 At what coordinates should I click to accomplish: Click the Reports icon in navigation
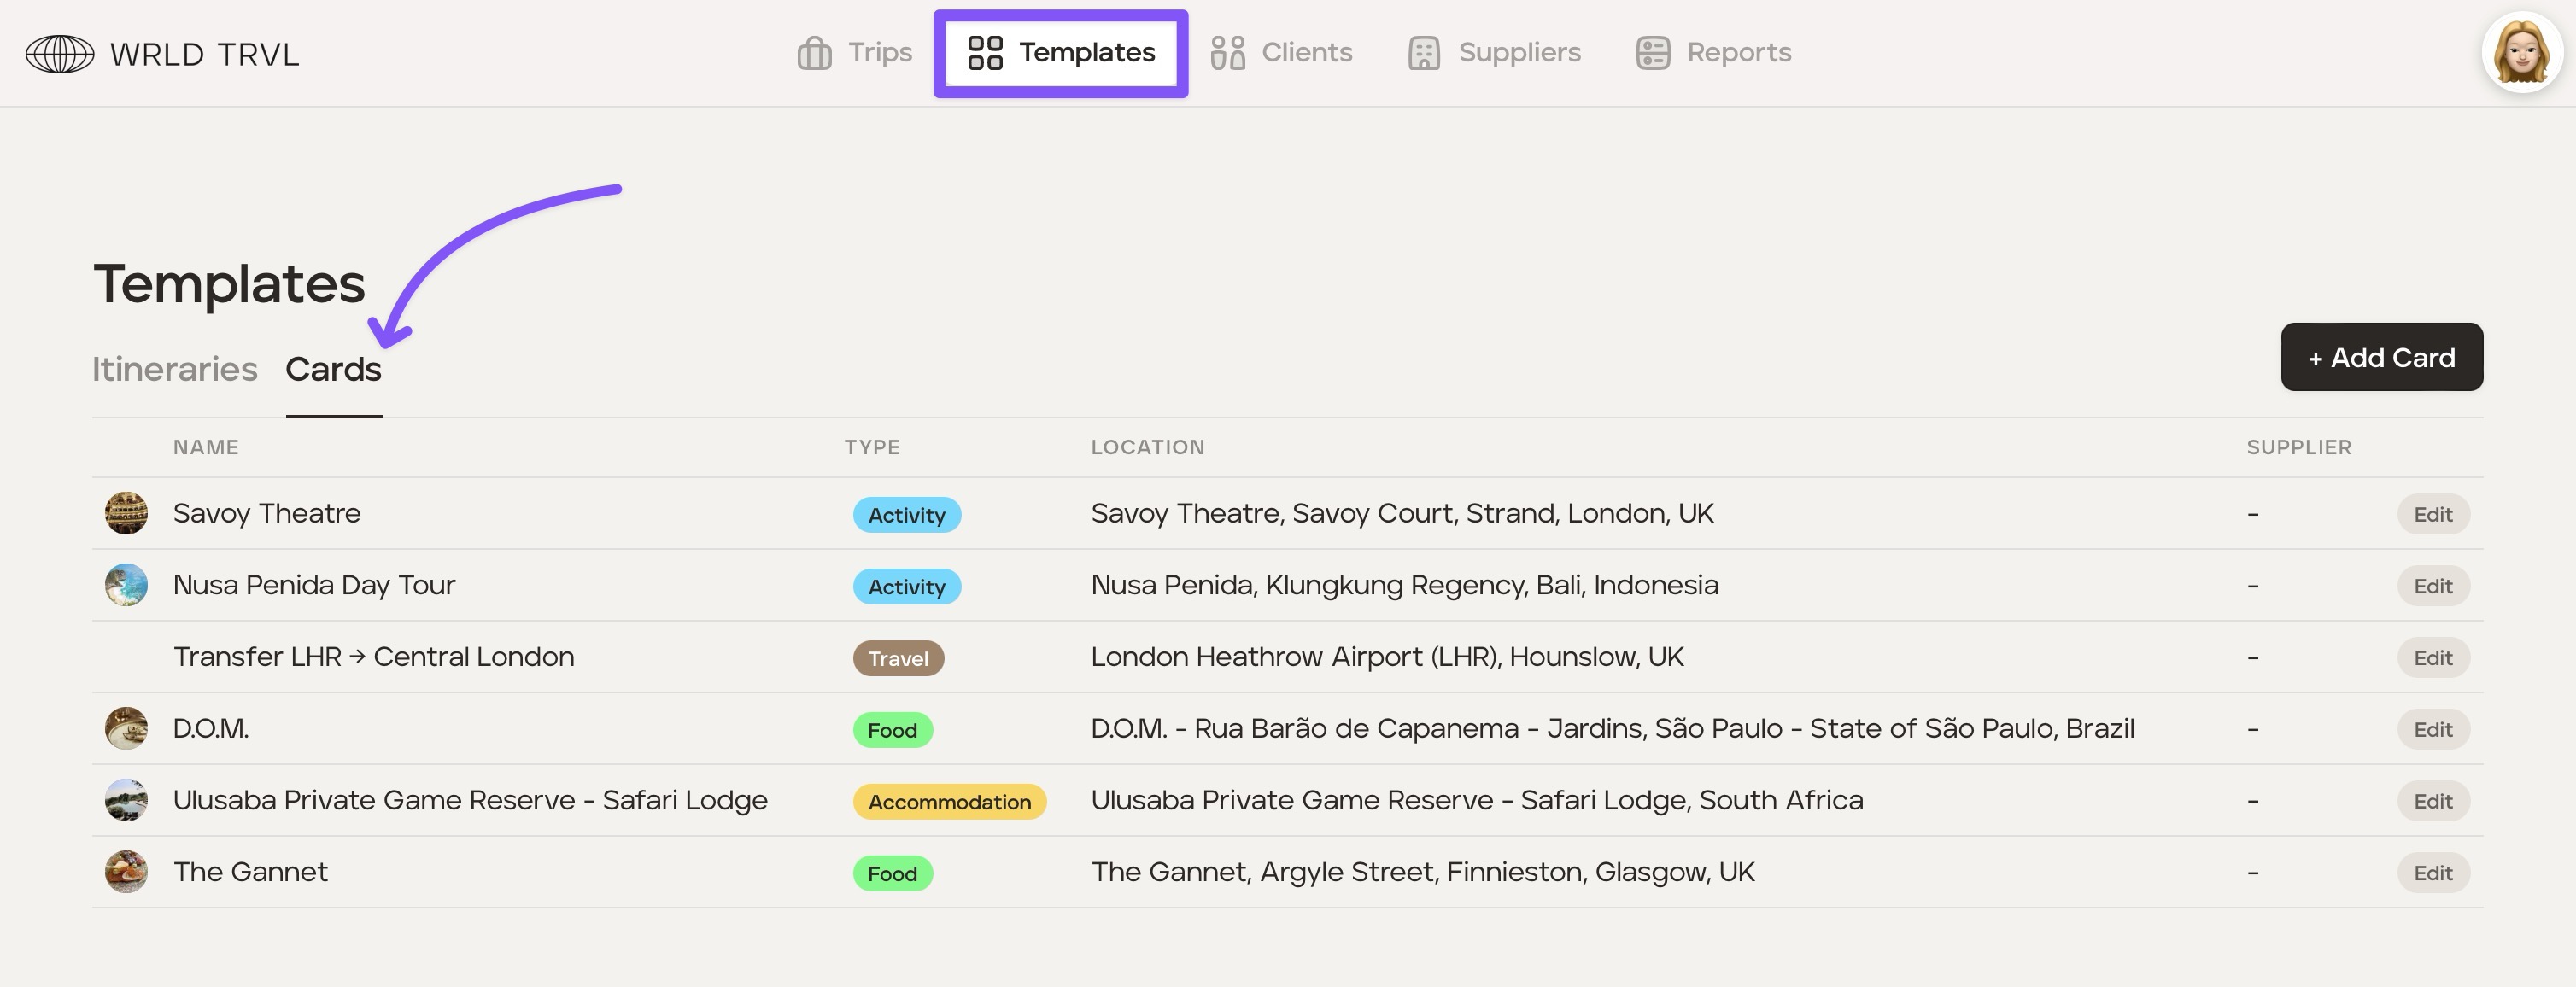click(x=1653, y=53)
